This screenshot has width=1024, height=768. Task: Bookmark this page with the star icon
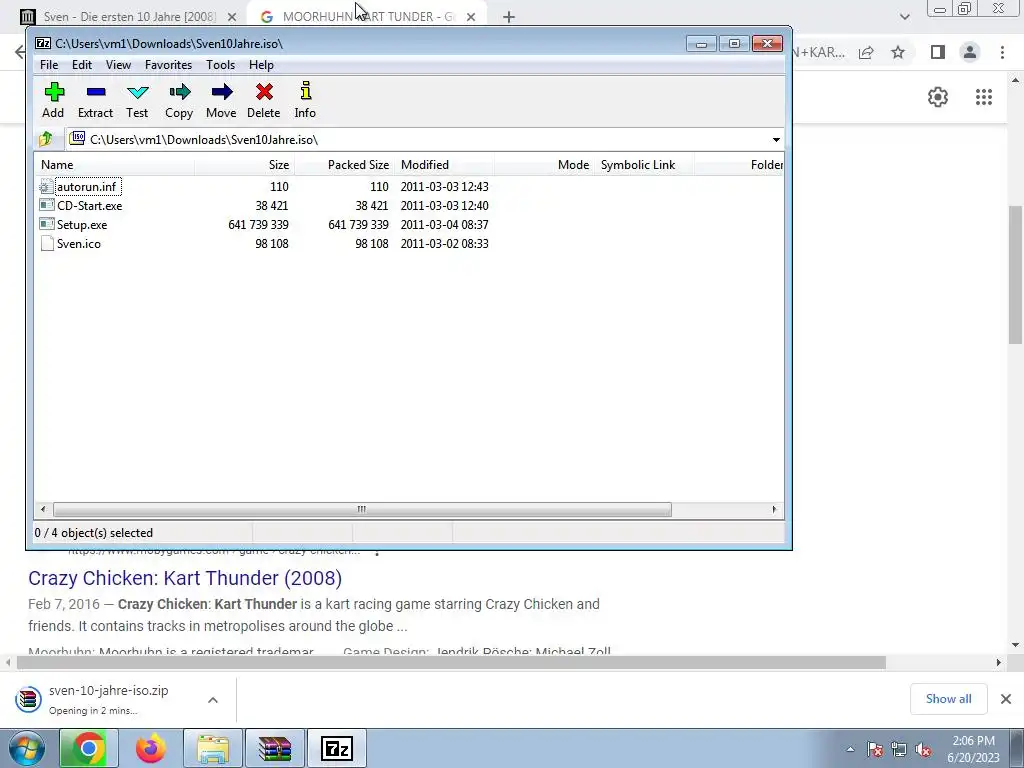pyautogui.click(x=899, y=52)
